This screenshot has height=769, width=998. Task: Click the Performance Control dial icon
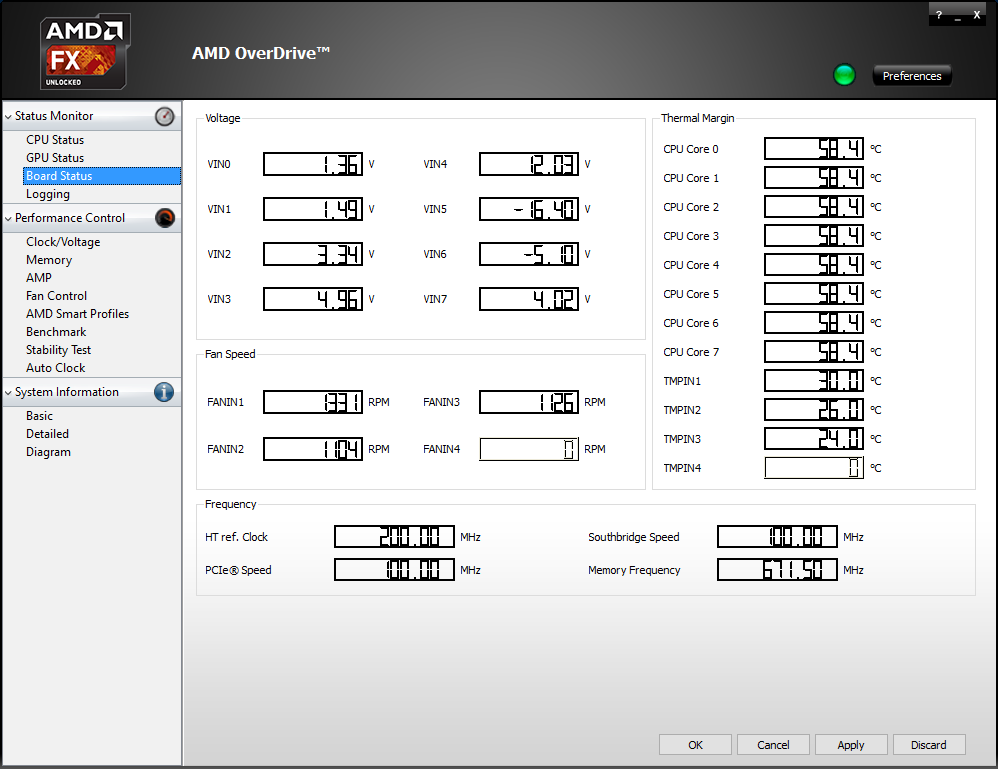click(164, 218)
